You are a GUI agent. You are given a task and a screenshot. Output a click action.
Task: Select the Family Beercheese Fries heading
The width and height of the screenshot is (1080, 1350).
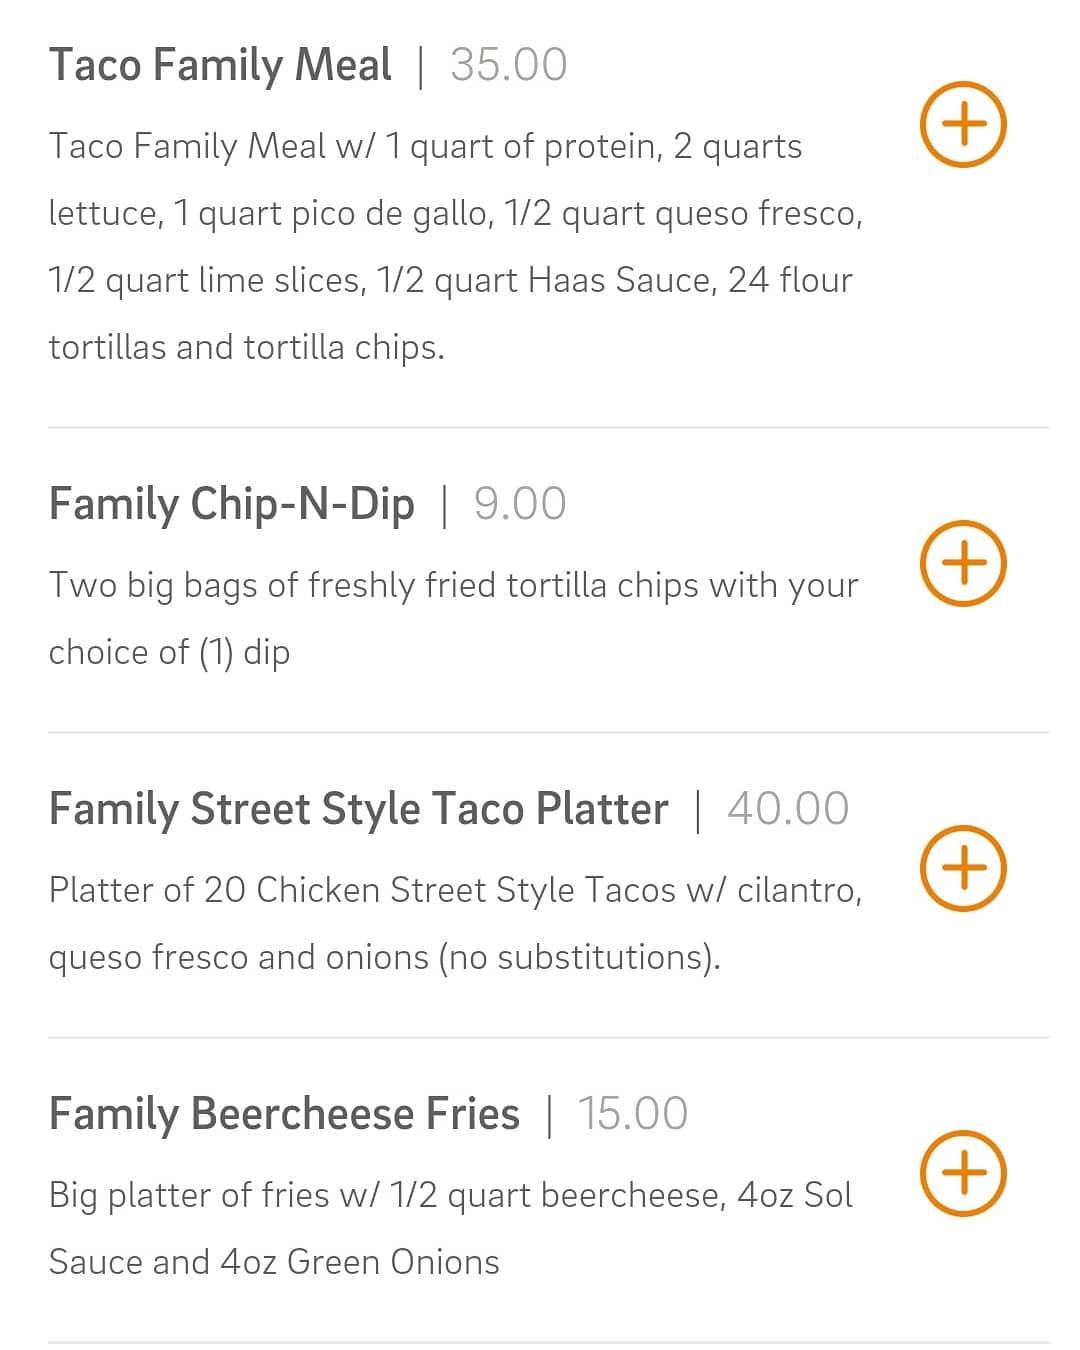coord(284,1114)
